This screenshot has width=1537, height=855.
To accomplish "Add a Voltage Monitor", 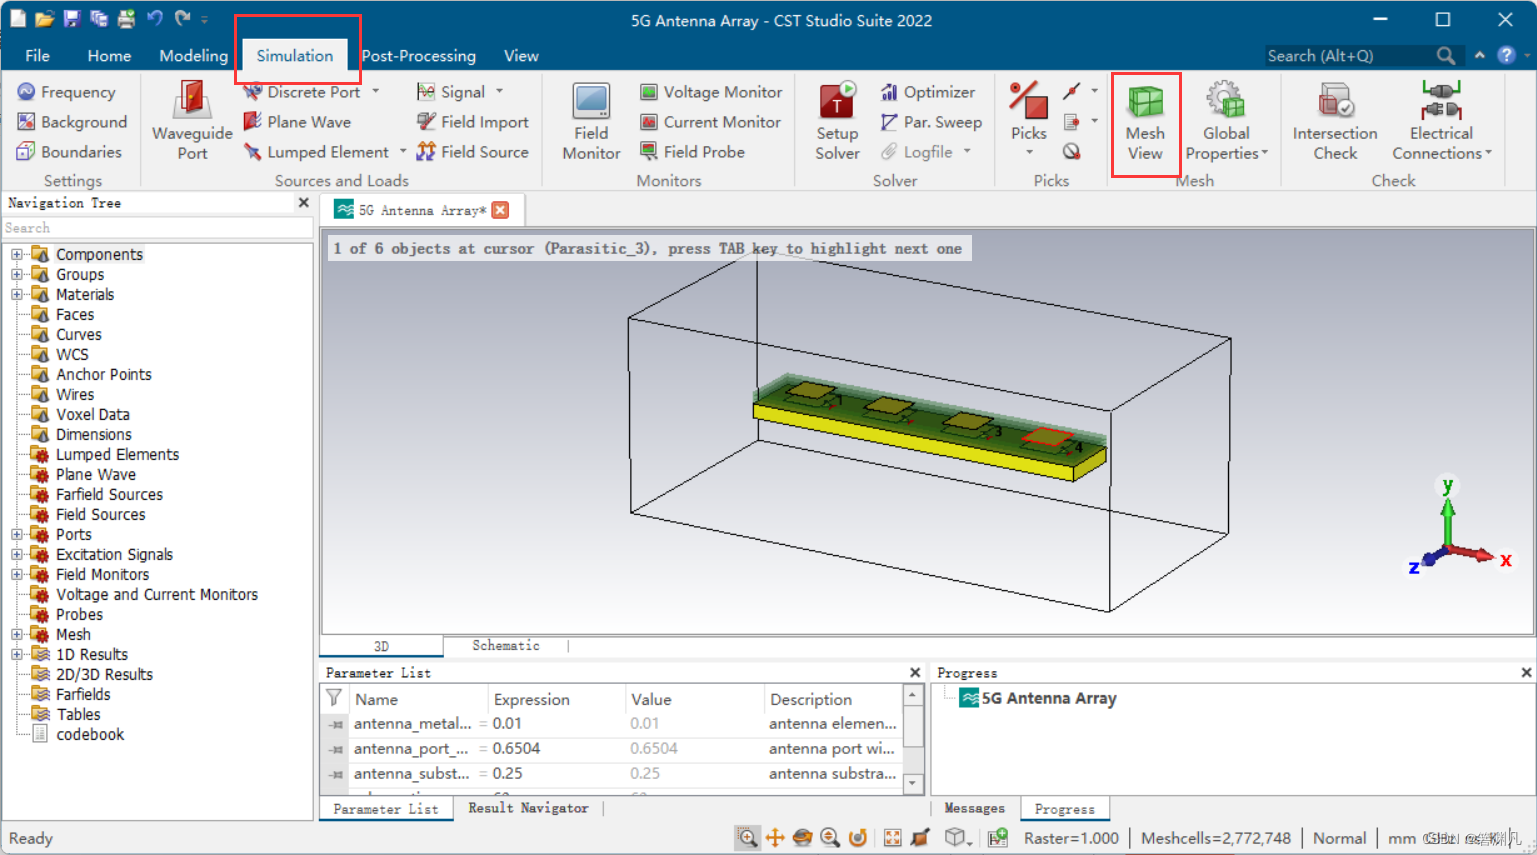I will point(711,92).
